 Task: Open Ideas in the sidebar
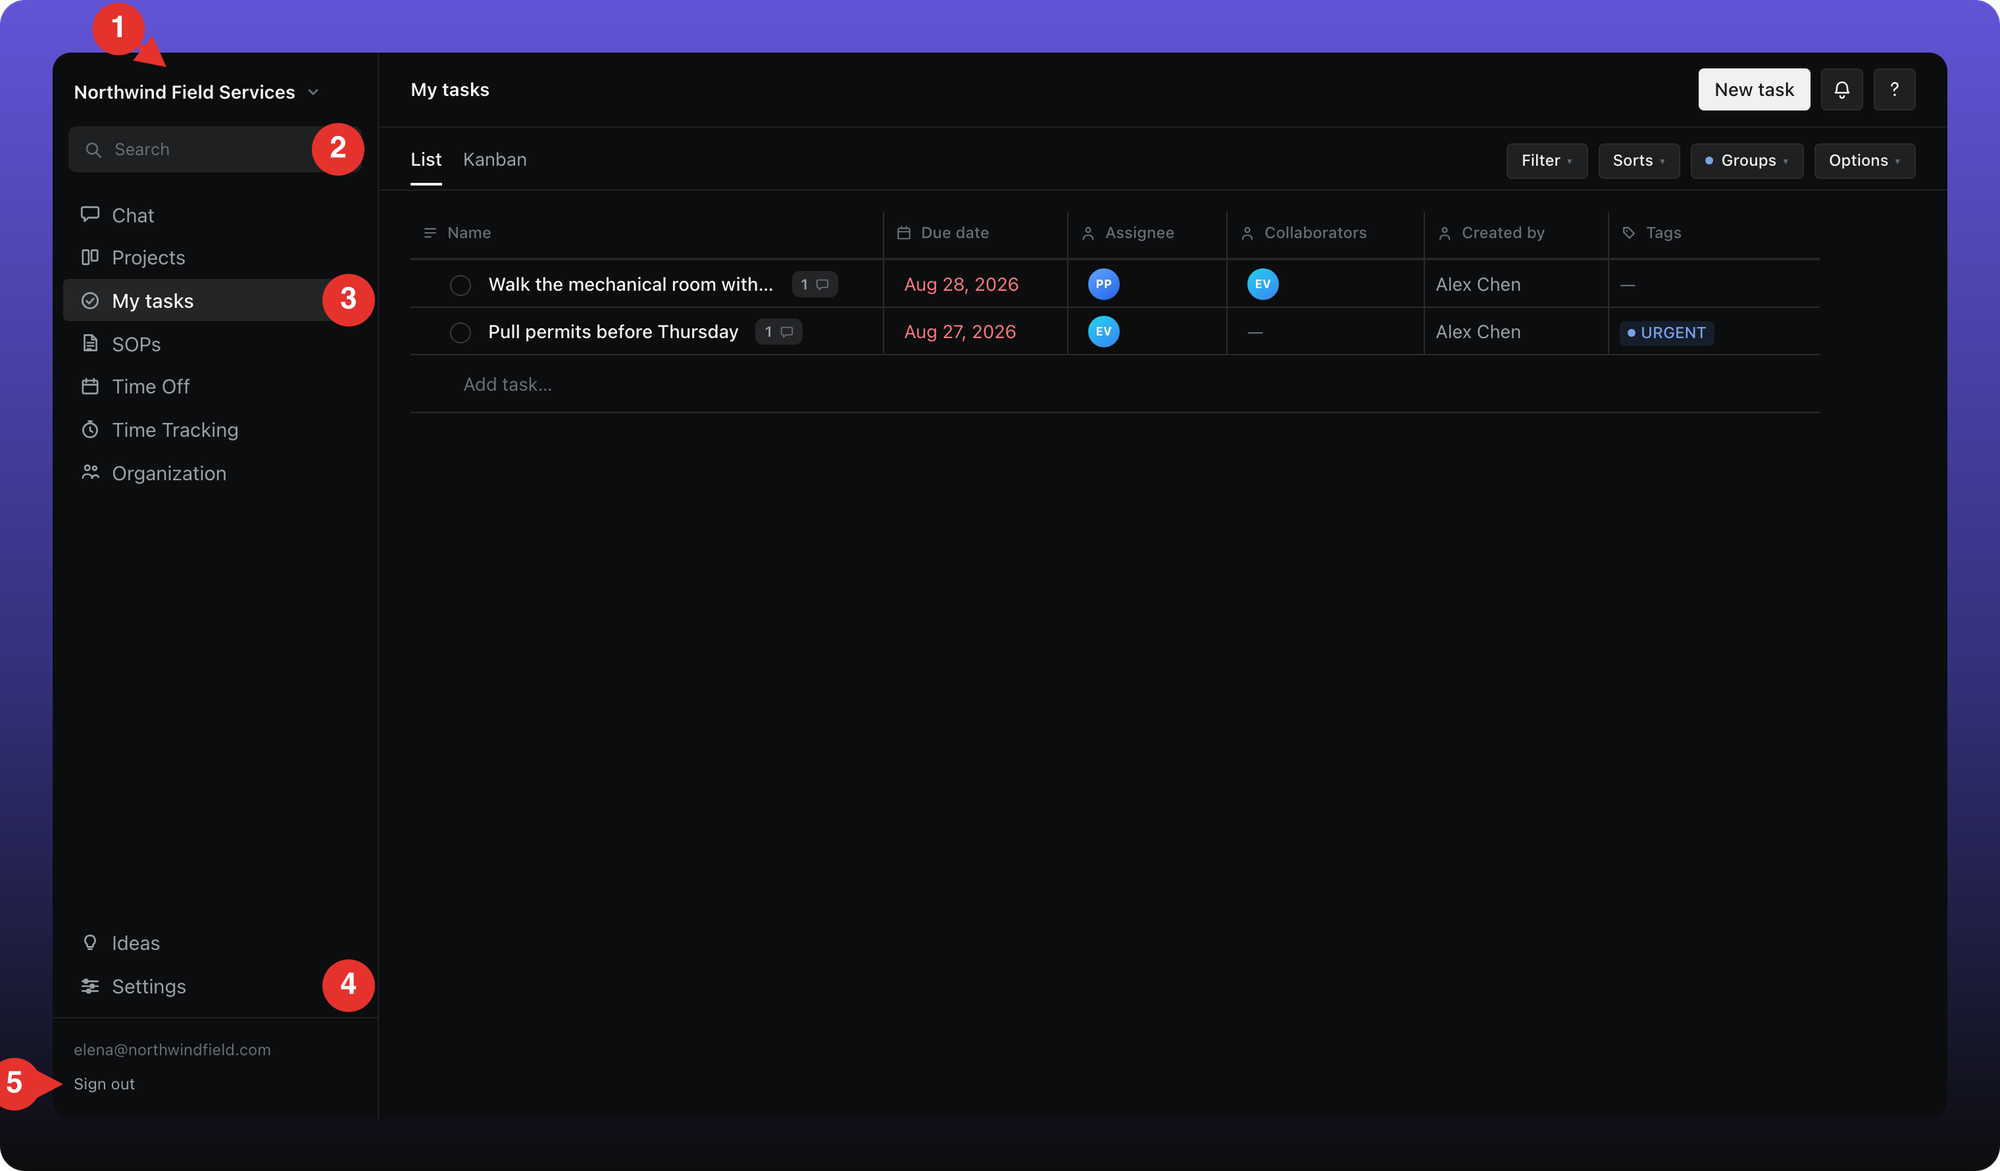(x=215, y=943)
